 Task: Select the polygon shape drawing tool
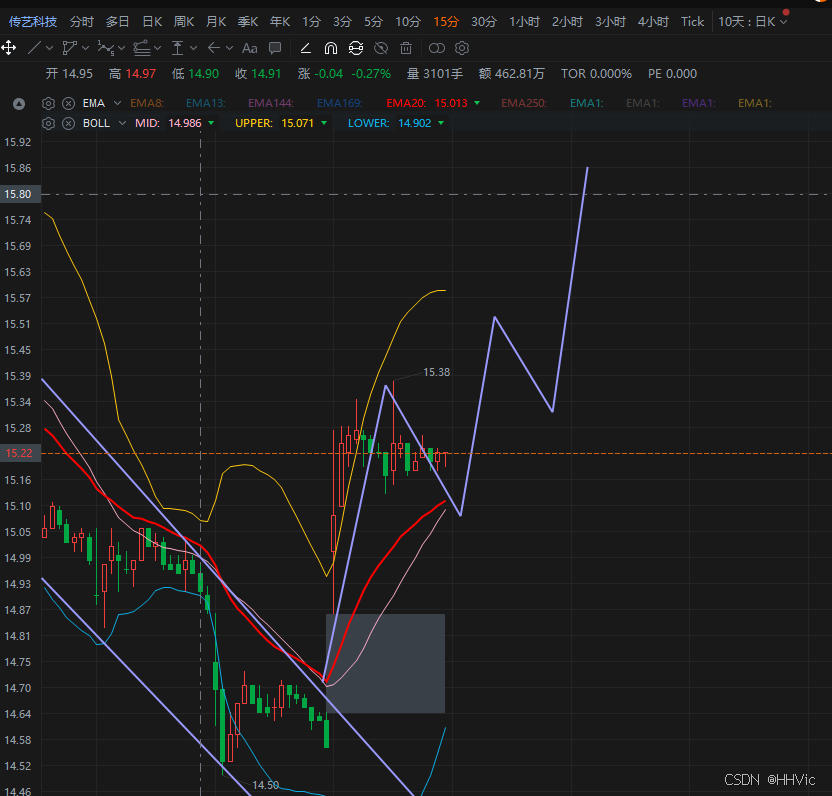point(70,48)
